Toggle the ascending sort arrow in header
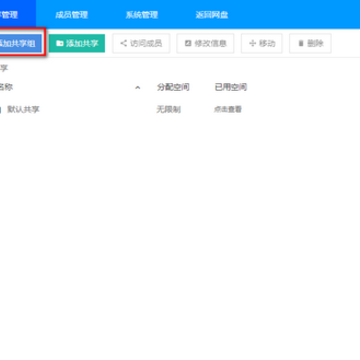The width and height of the screenshot is (360, 360). (x=138, y=88)
